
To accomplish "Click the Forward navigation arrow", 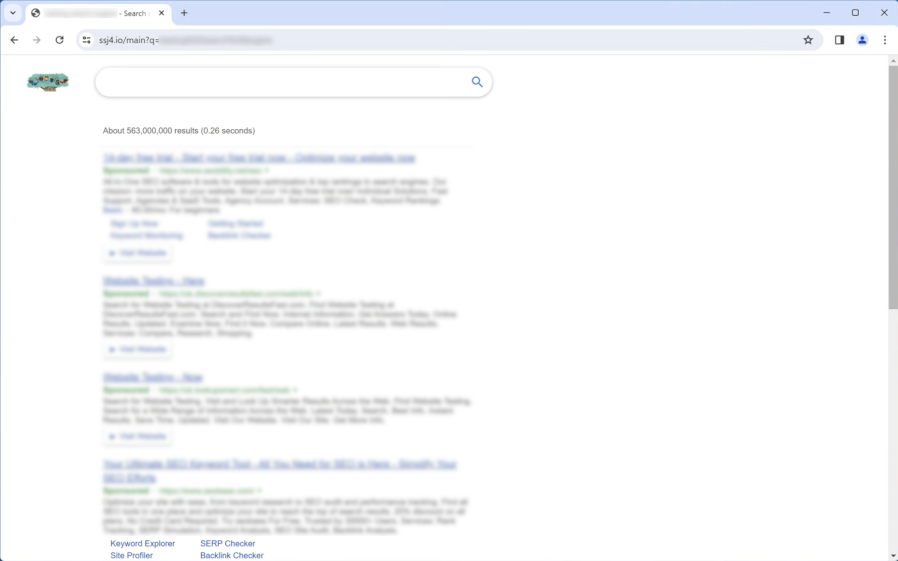I will click(37, 40).
